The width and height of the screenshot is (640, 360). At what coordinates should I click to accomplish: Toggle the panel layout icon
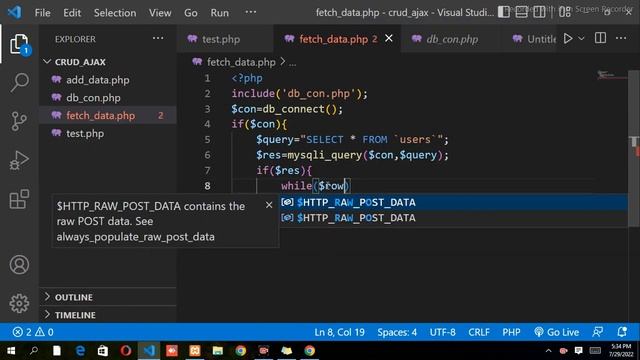coord(521,12)
